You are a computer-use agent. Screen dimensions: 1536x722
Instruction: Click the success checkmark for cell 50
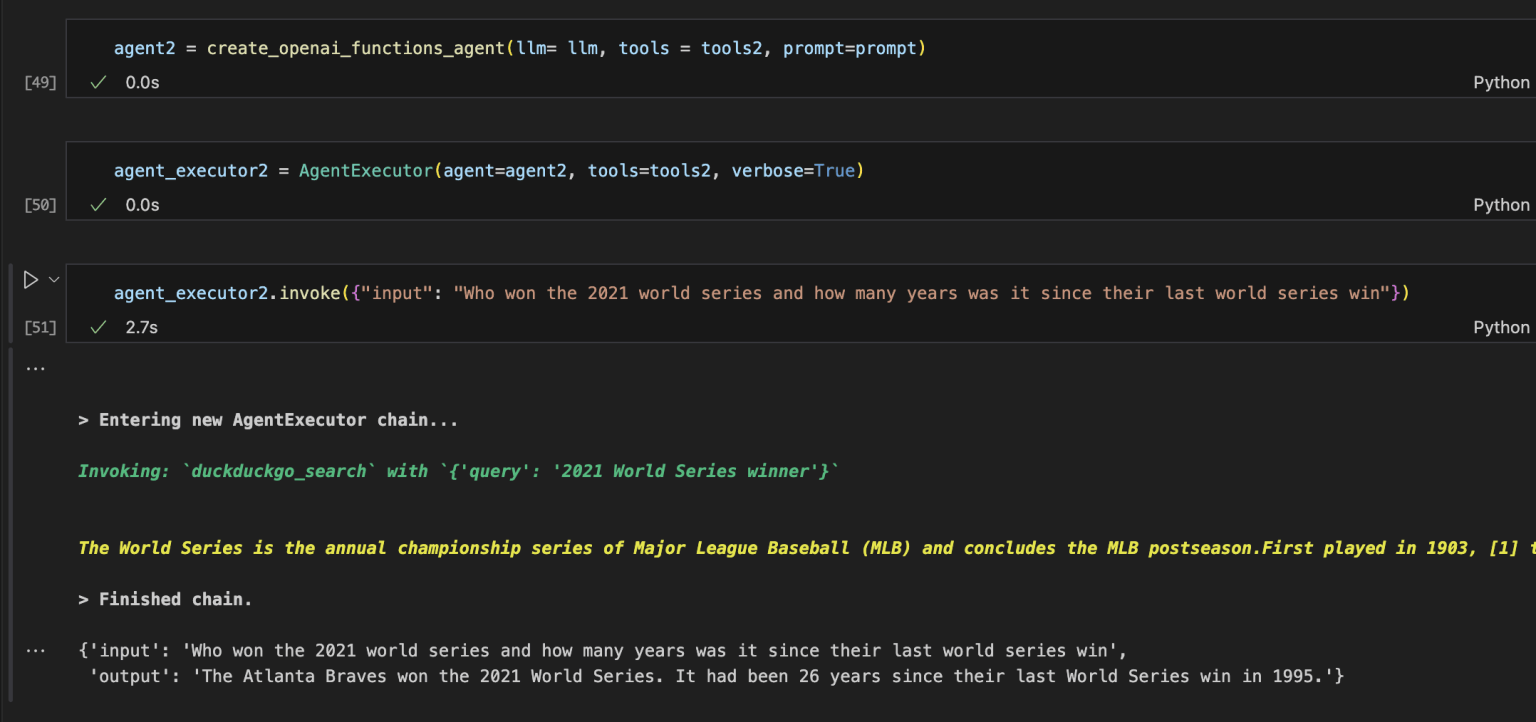point(98,205)
